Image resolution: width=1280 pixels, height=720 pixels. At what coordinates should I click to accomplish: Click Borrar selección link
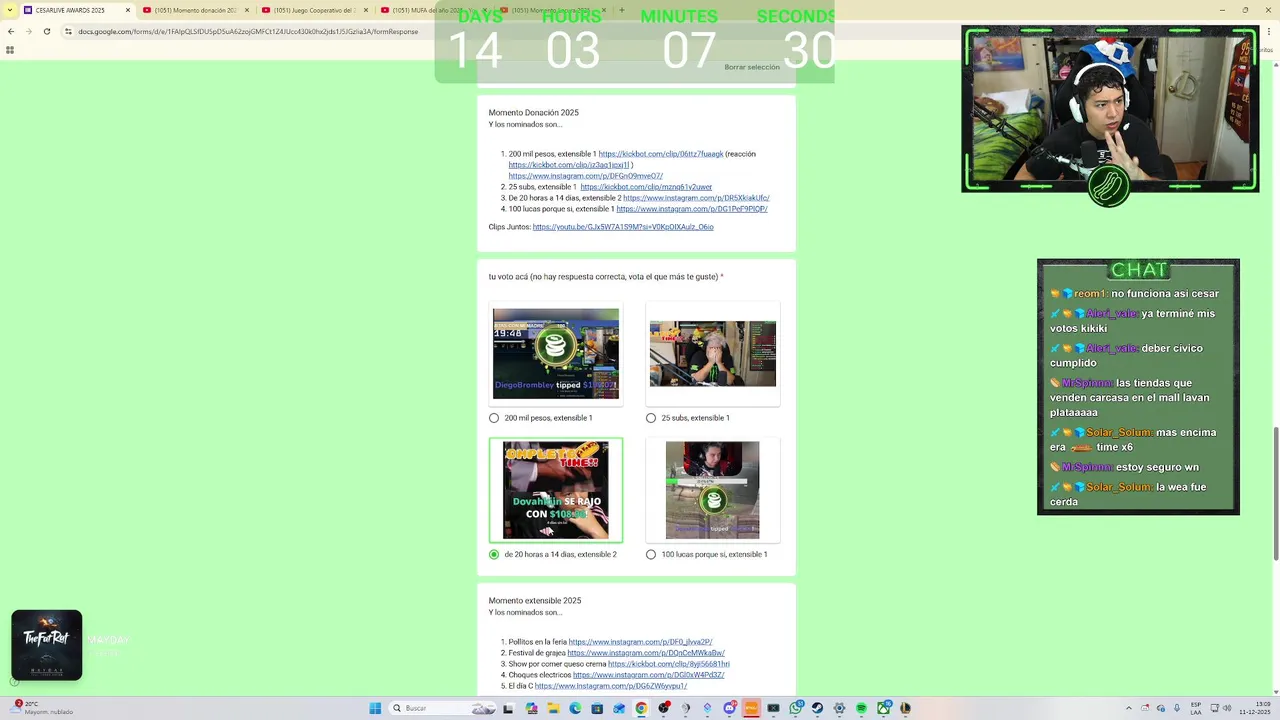752,67
